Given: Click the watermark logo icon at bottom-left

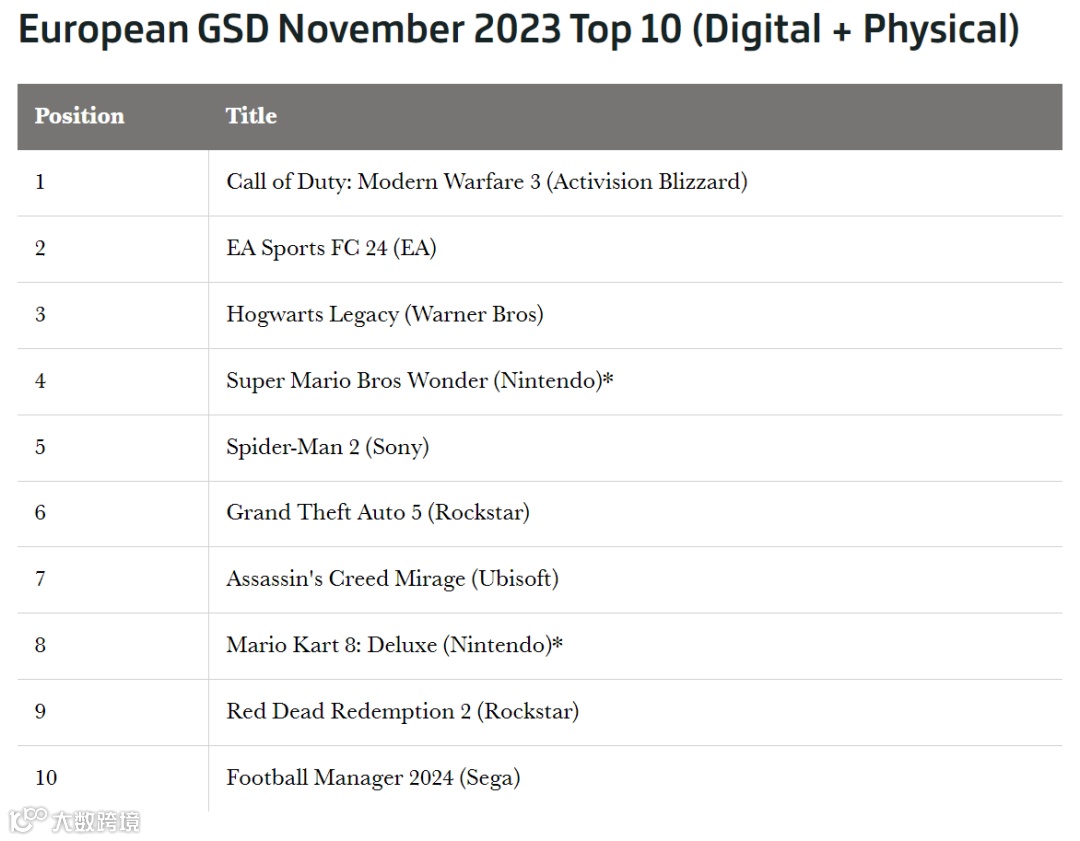Looking at the screenshot, I should pos(28,820).
